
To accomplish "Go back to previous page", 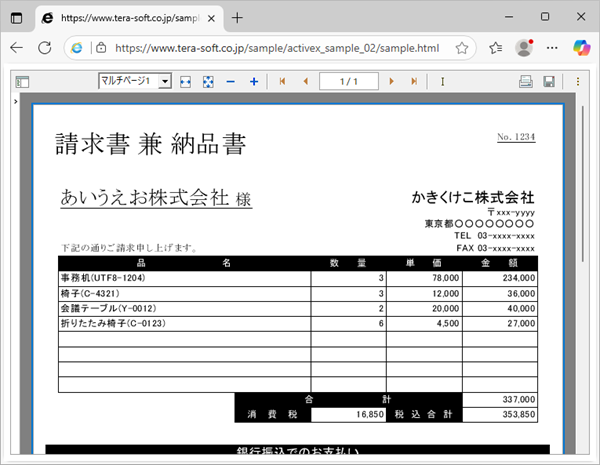I will (x=17, y=48).
